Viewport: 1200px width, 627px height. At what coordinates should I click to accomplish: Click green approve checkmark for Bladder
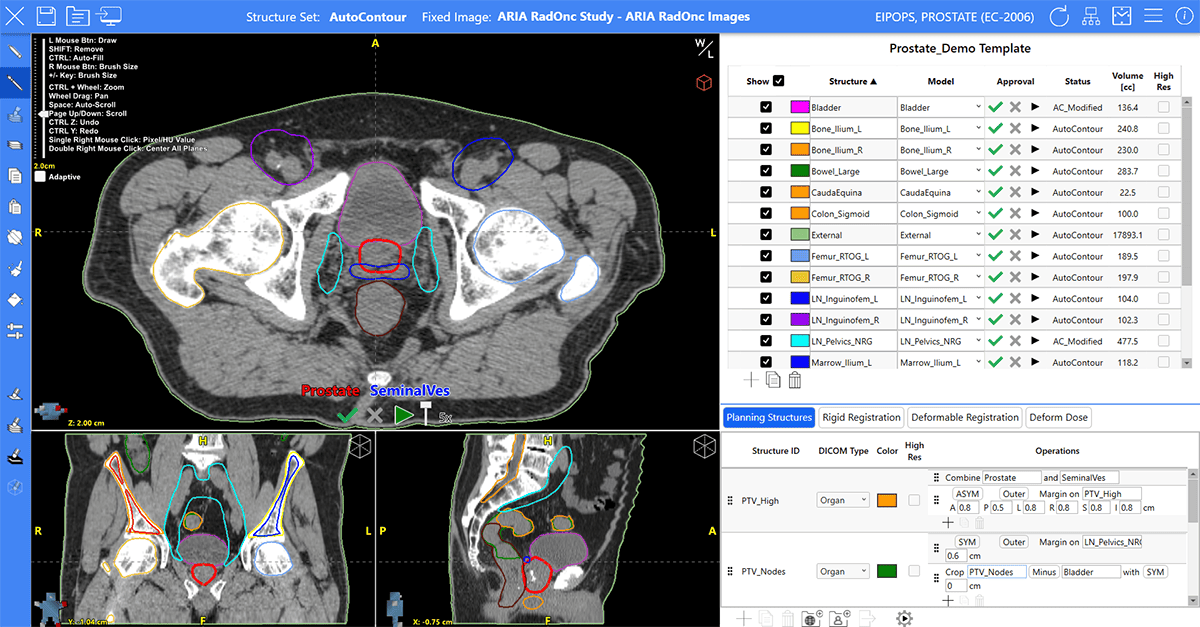(x=994, y=107)
